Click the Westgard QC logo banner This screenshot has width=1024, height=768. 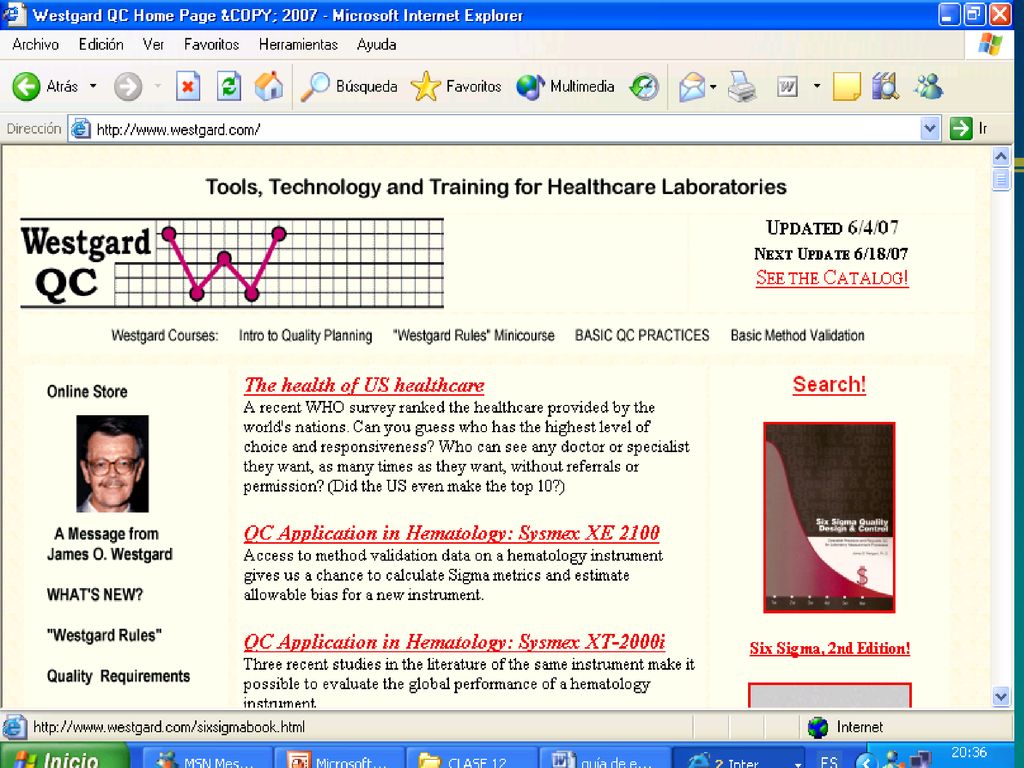click(232, 263)
